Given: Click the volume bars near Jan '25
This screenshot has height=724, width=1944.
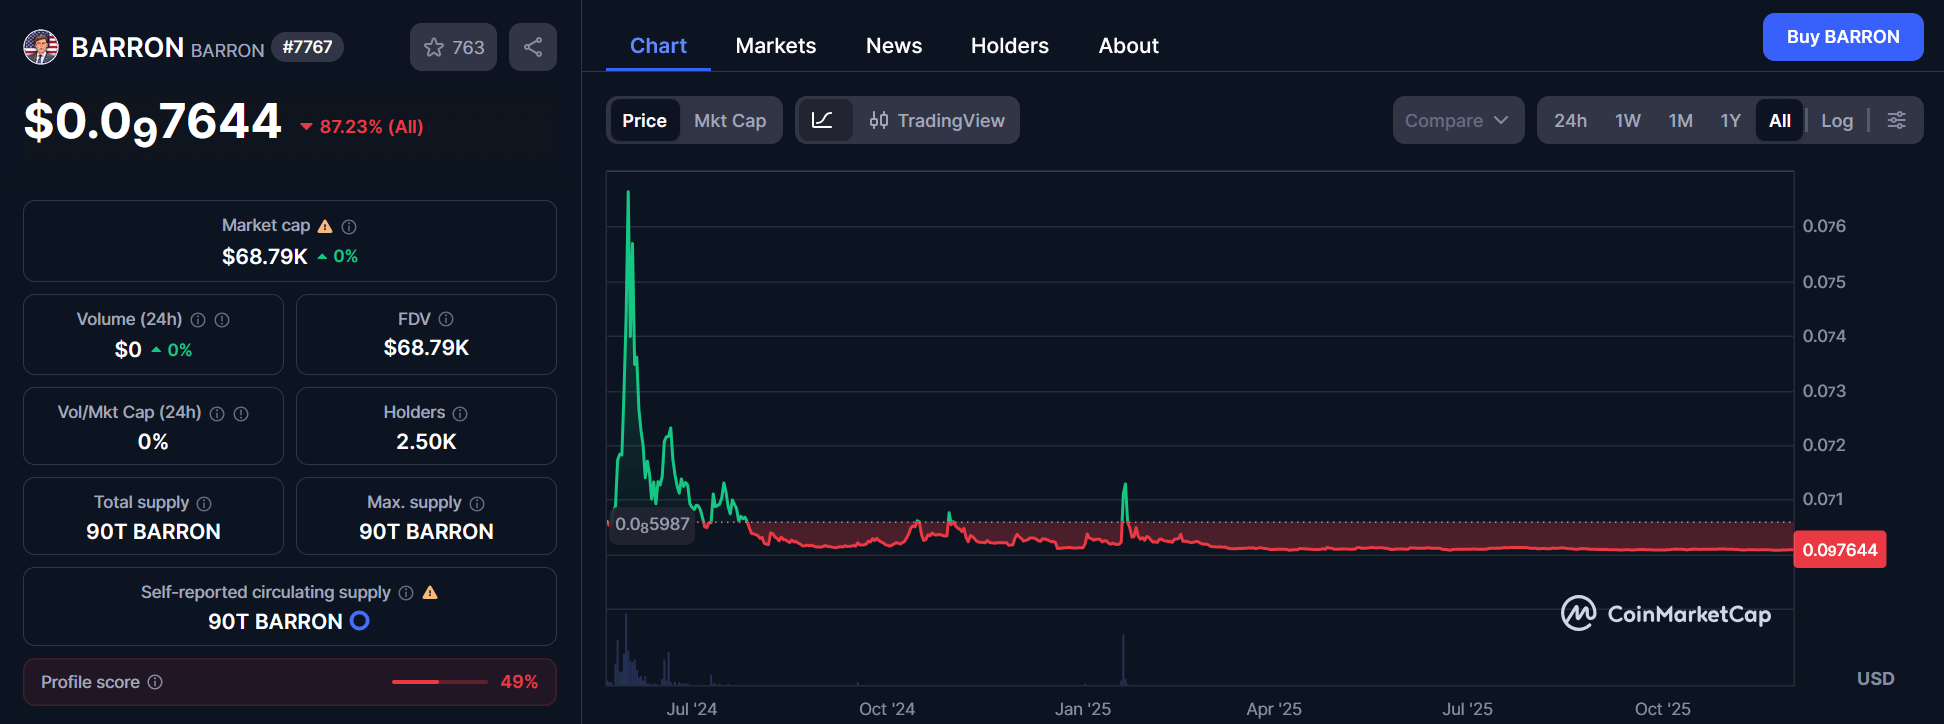Looking at the screenshot, I should (1124, 659).
